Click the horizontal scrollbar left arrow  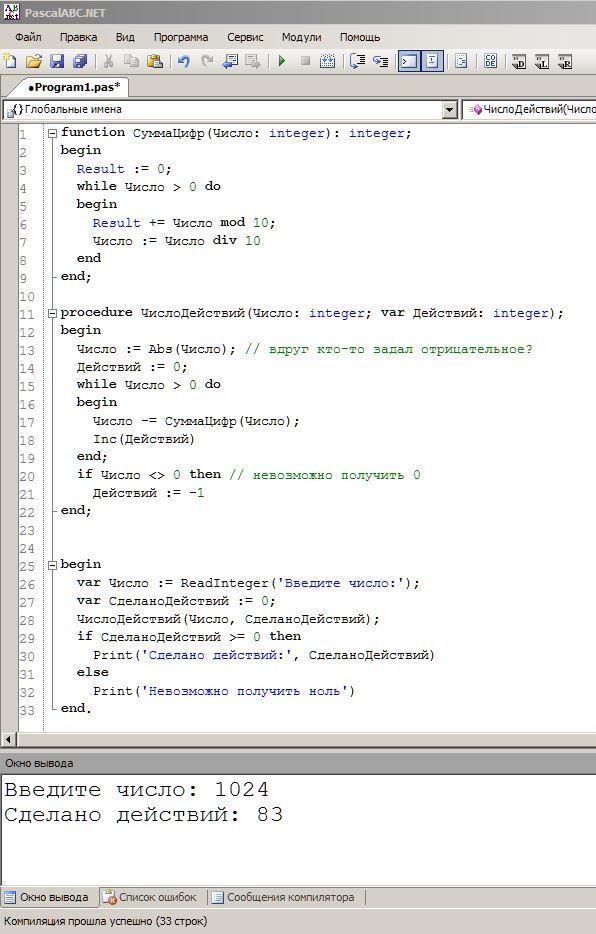pyautogui.click(x=8, y=740)
